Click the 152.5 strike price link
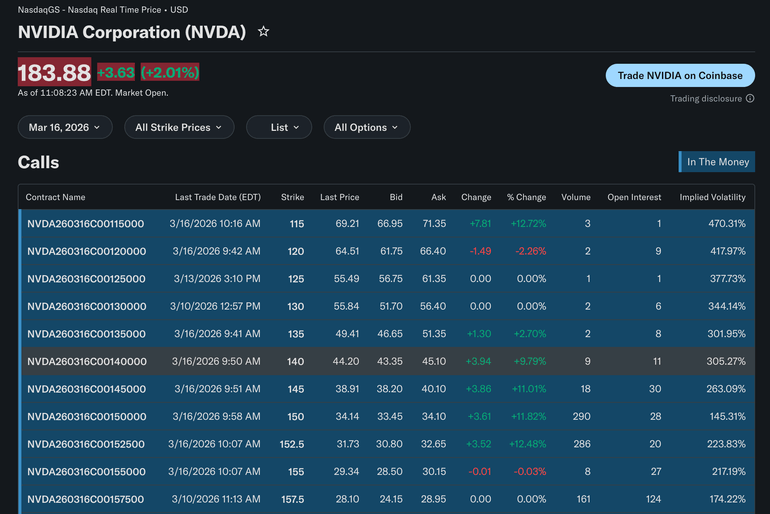This screenshot has height=514, width=770. click(x=292, y=444)
